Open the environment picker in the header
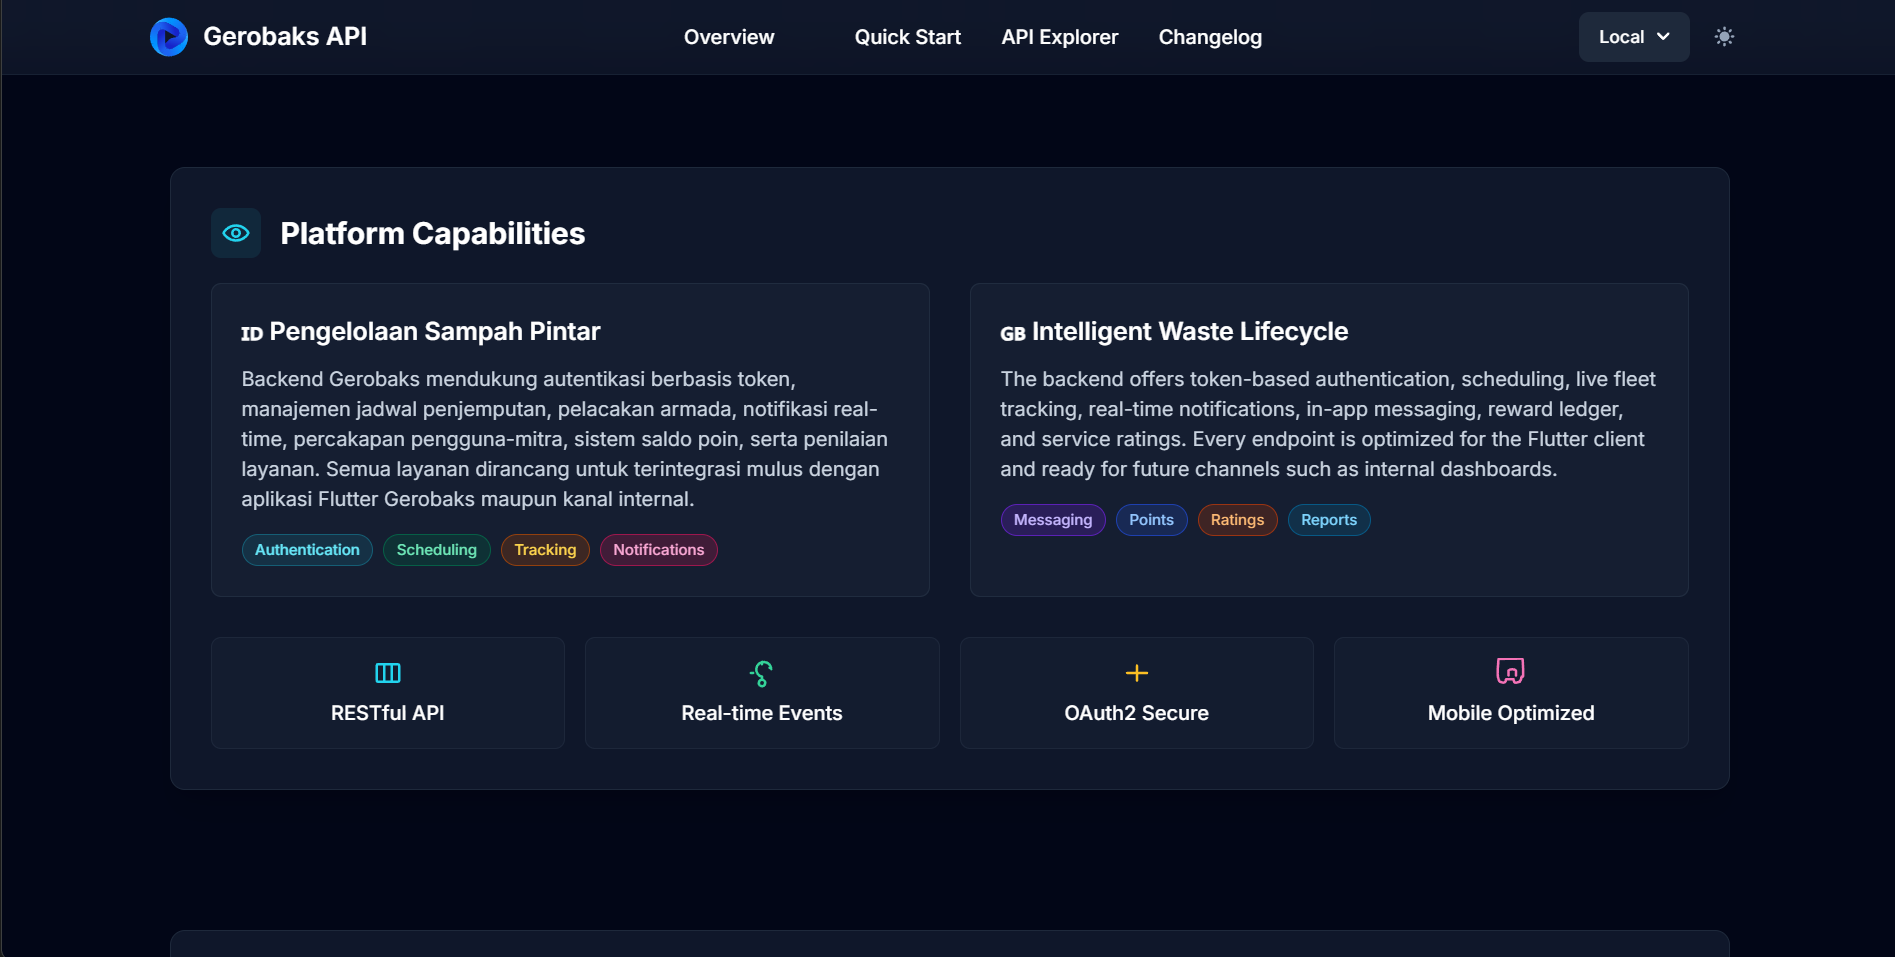This screenshot has height=957, width=1895. [x=1633, y=36]
